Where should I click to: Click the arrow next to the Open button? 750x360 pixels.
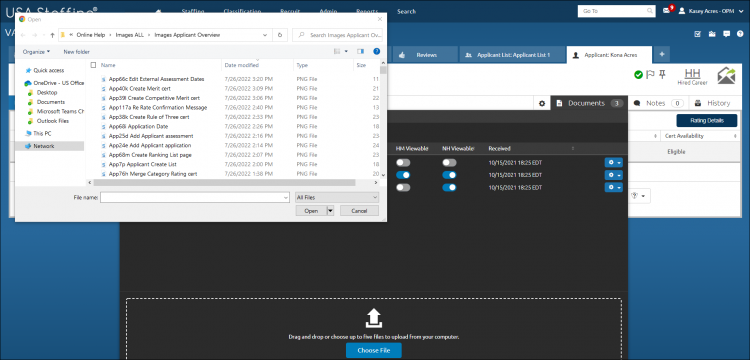(330, 211)
